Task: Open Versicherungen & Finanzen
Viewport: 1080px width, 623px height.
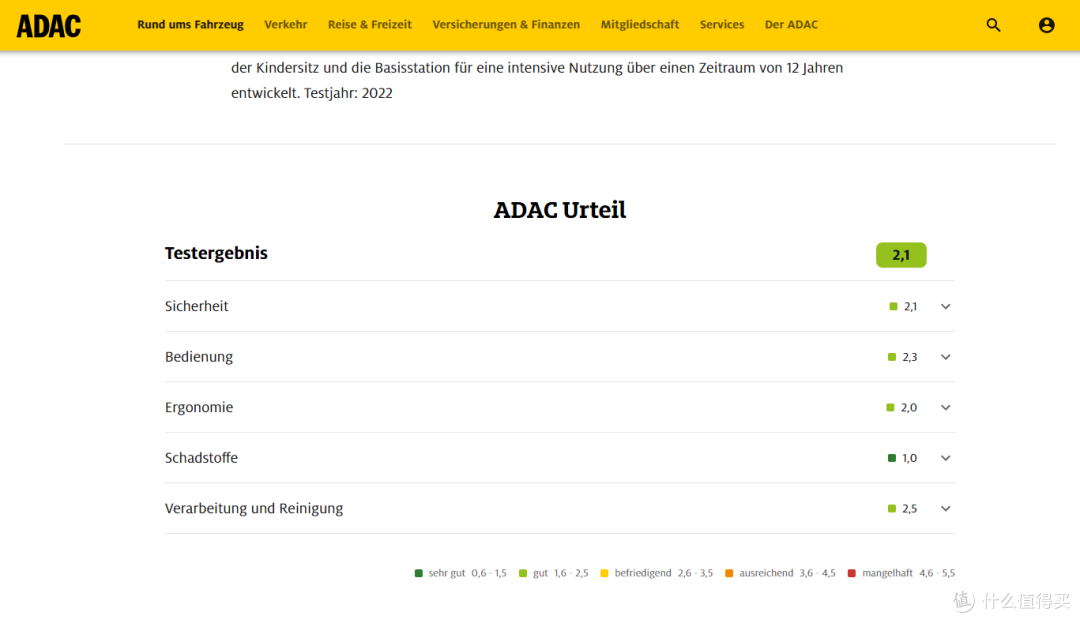Action: pos(506,24)
